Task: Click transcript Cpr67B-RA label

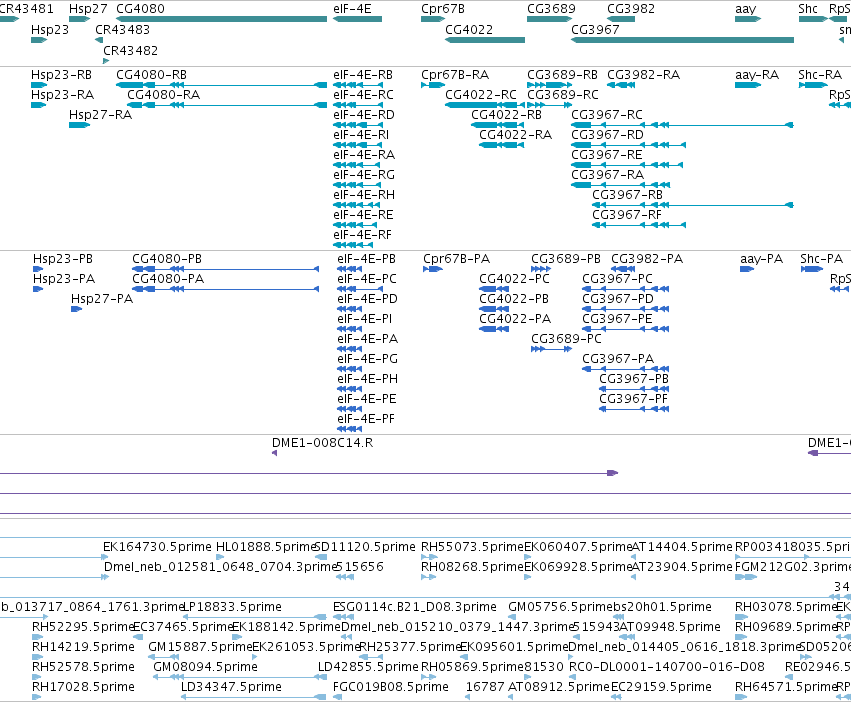Action: click(x=455, y=75)
